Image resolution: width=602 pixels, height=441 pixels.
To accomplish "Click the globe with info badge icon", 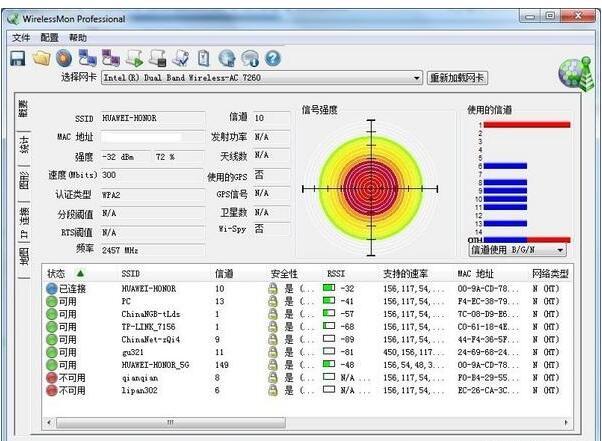I will (x=250, y=58).
